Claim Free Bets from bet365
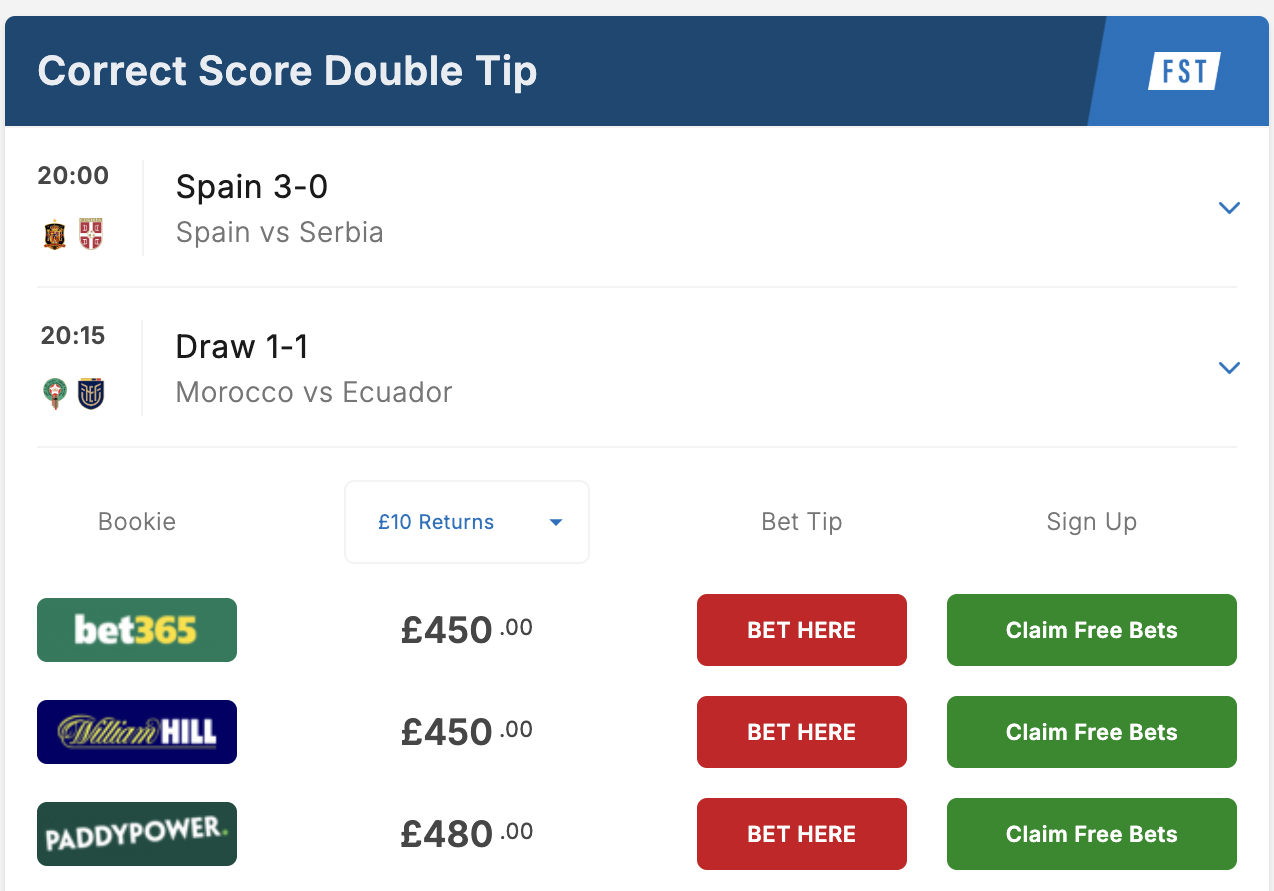 tap(1091, 630)
